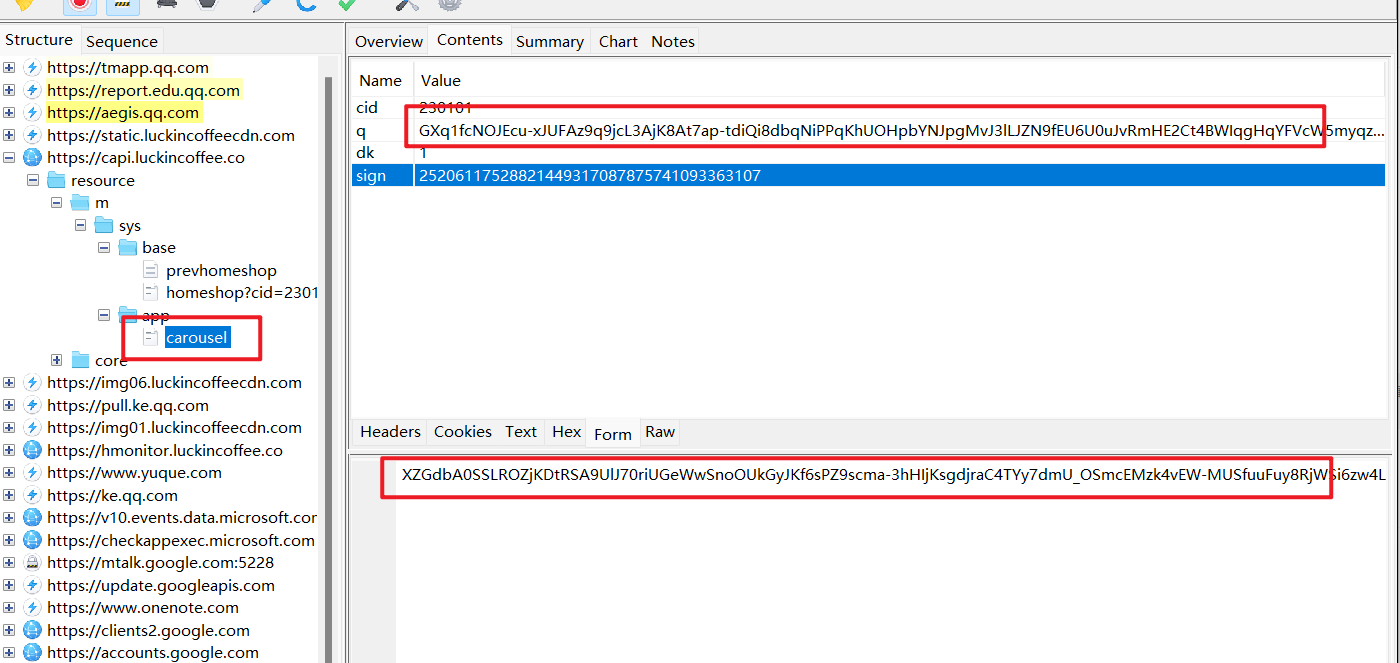Click the globe icon beside hmonitor.luckincoffee.co
The width and height of the screenshot is (1400, 663).
(32, 450)
